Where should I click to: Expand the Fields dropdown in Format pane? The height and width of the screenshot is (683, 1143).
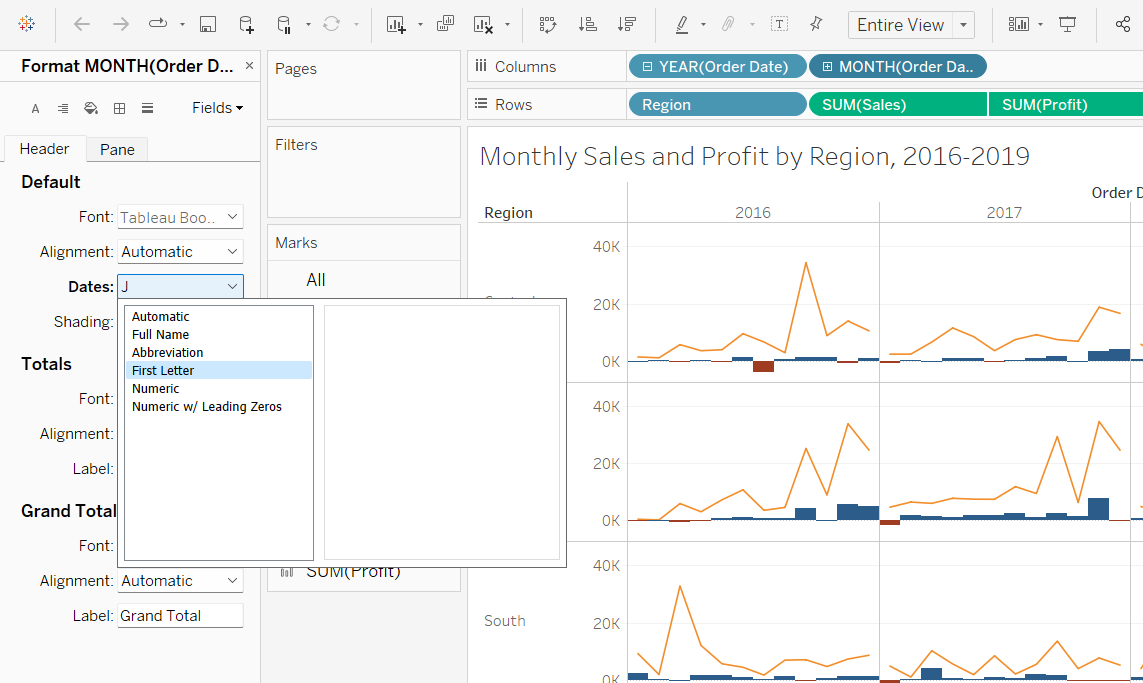click(217, 108)
